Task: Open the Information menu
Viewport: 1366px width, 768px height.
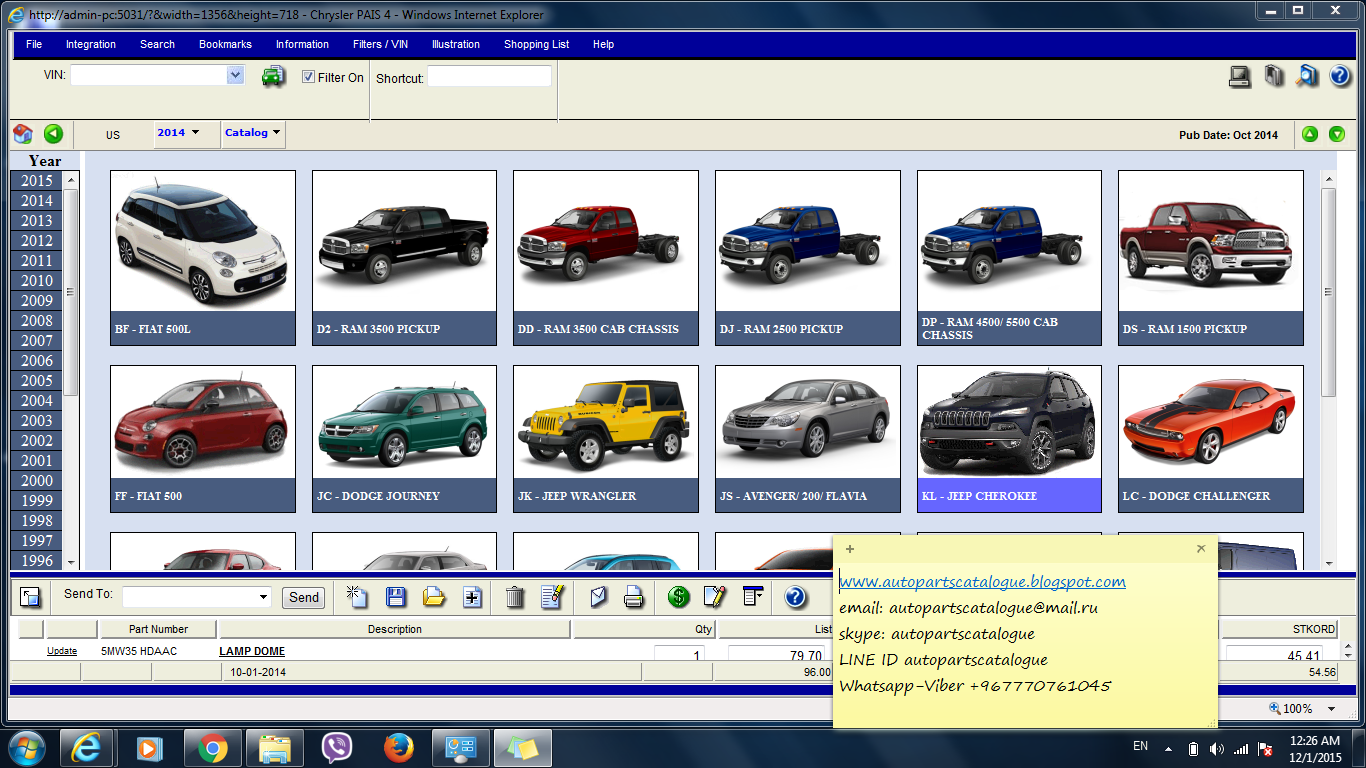Action: pos(302,44)
